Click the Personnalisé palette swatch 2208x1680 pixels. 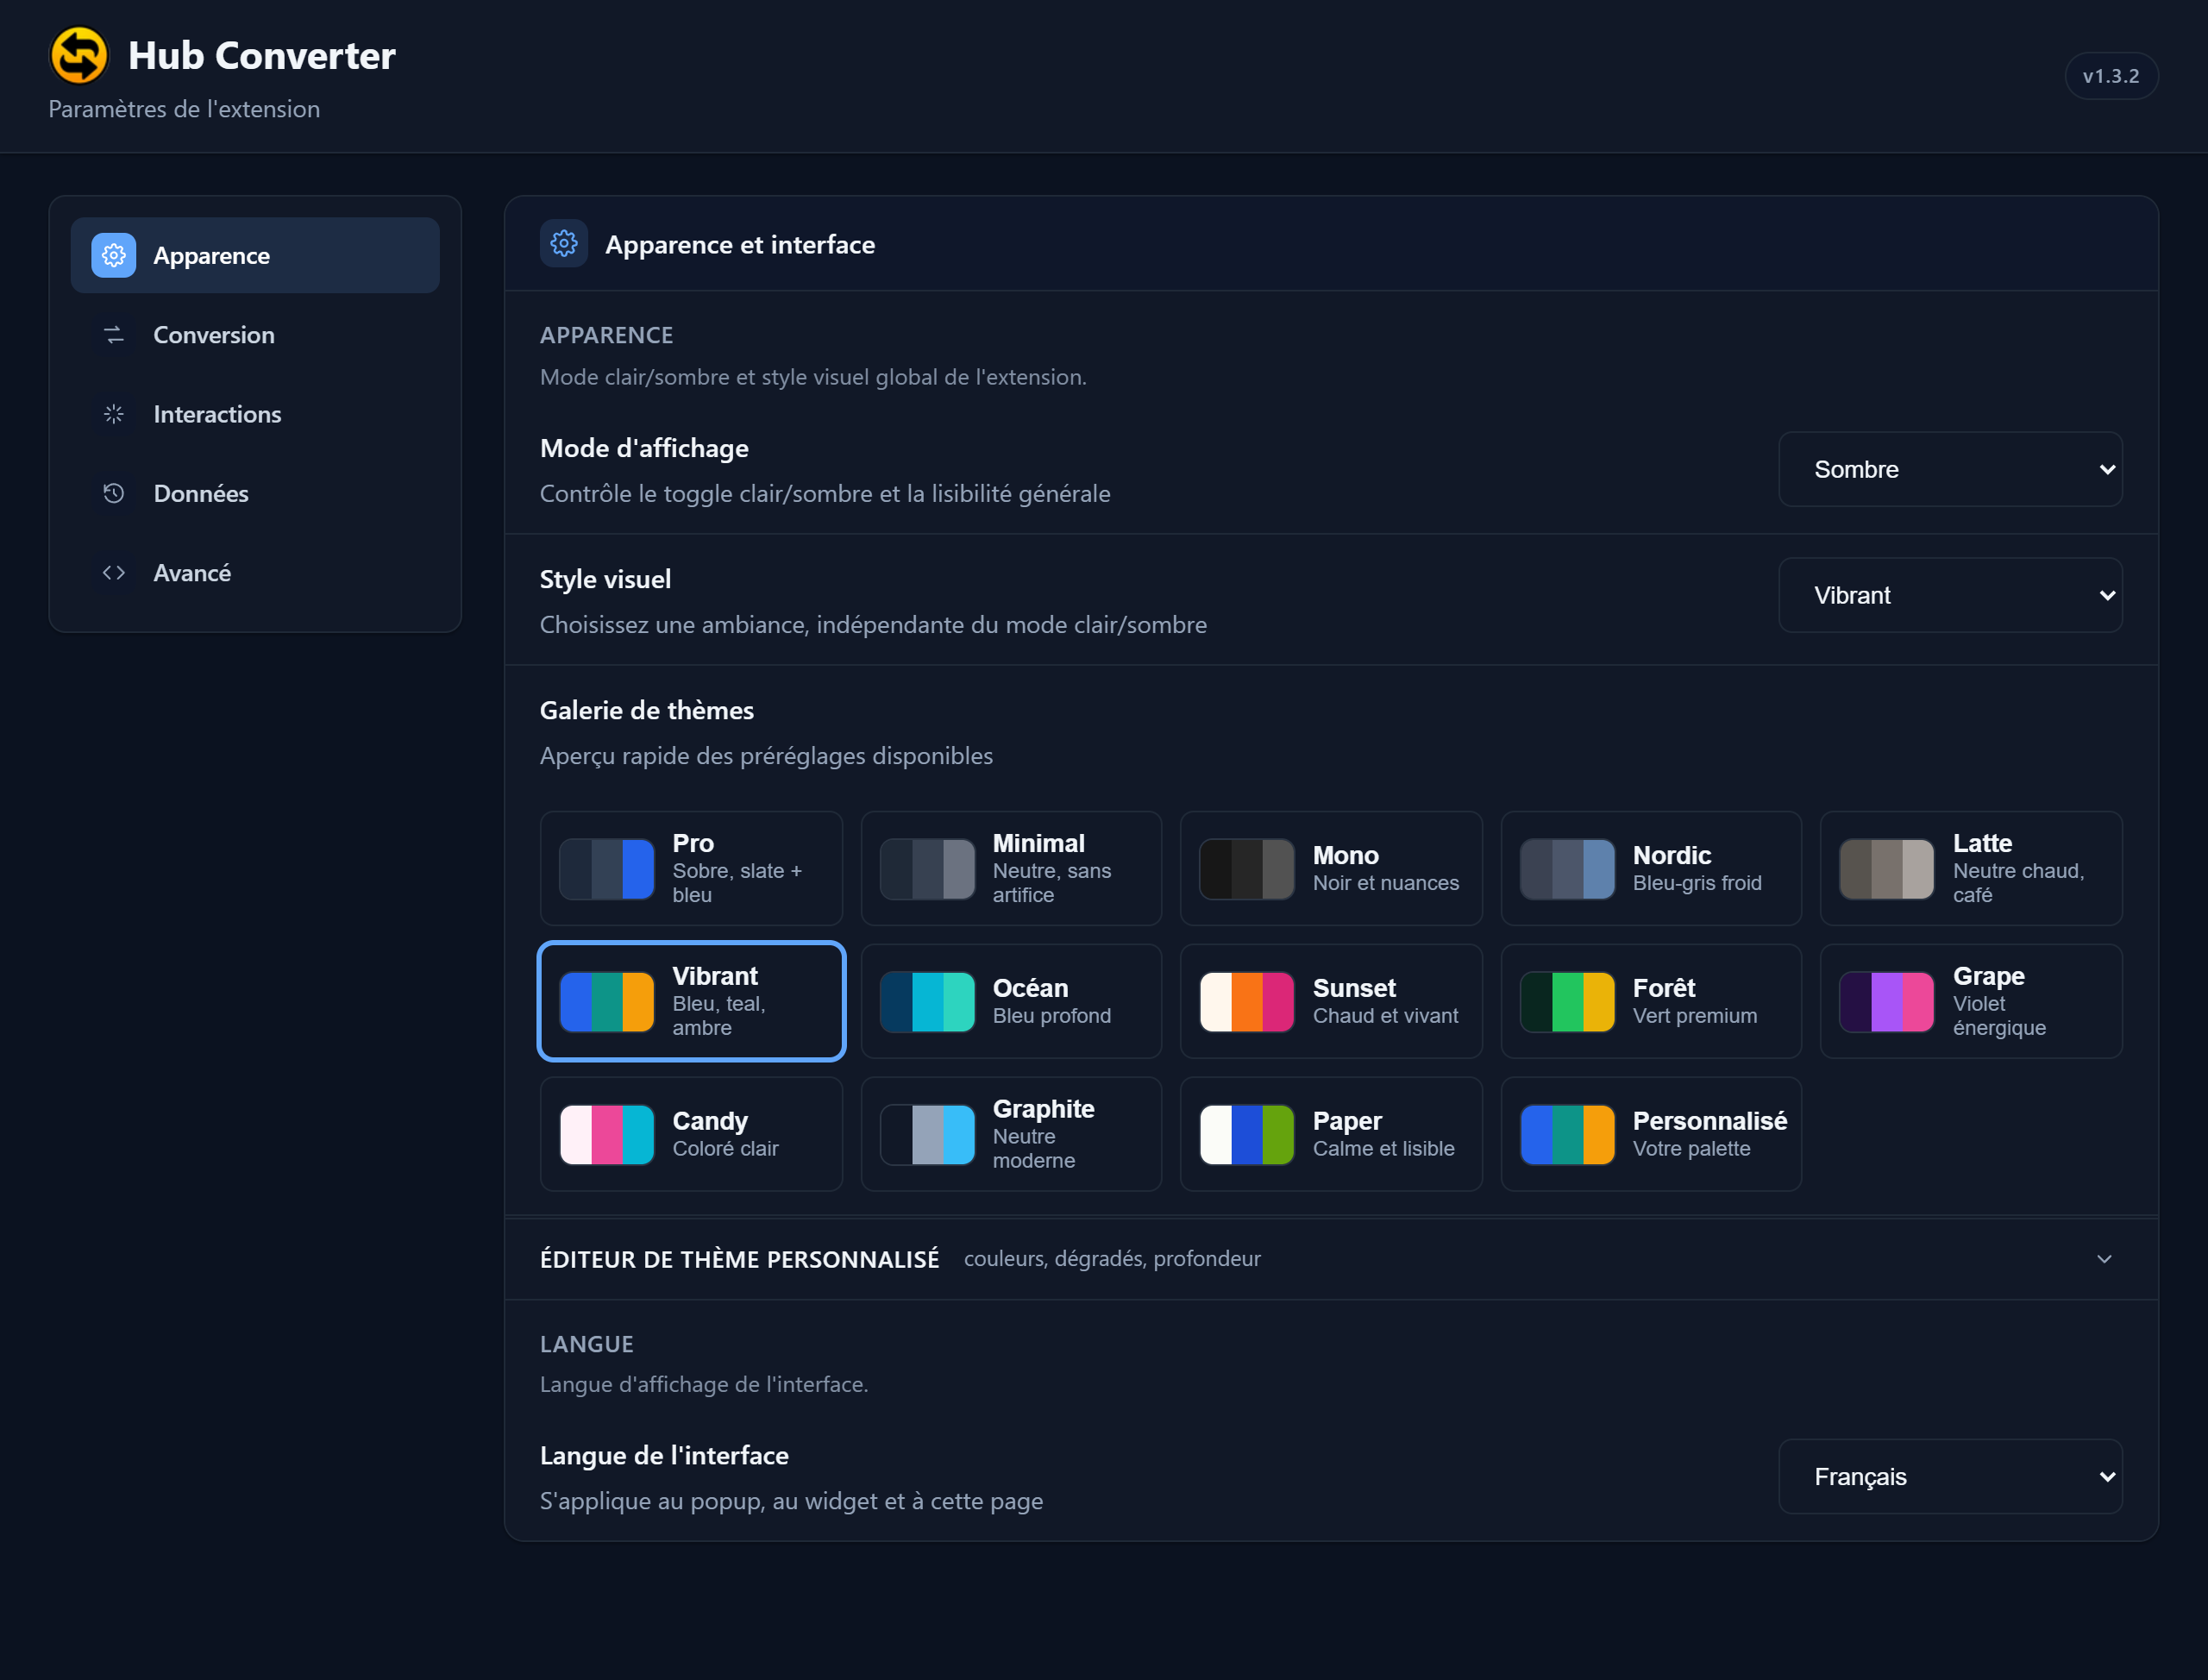coord(1567,1135)
